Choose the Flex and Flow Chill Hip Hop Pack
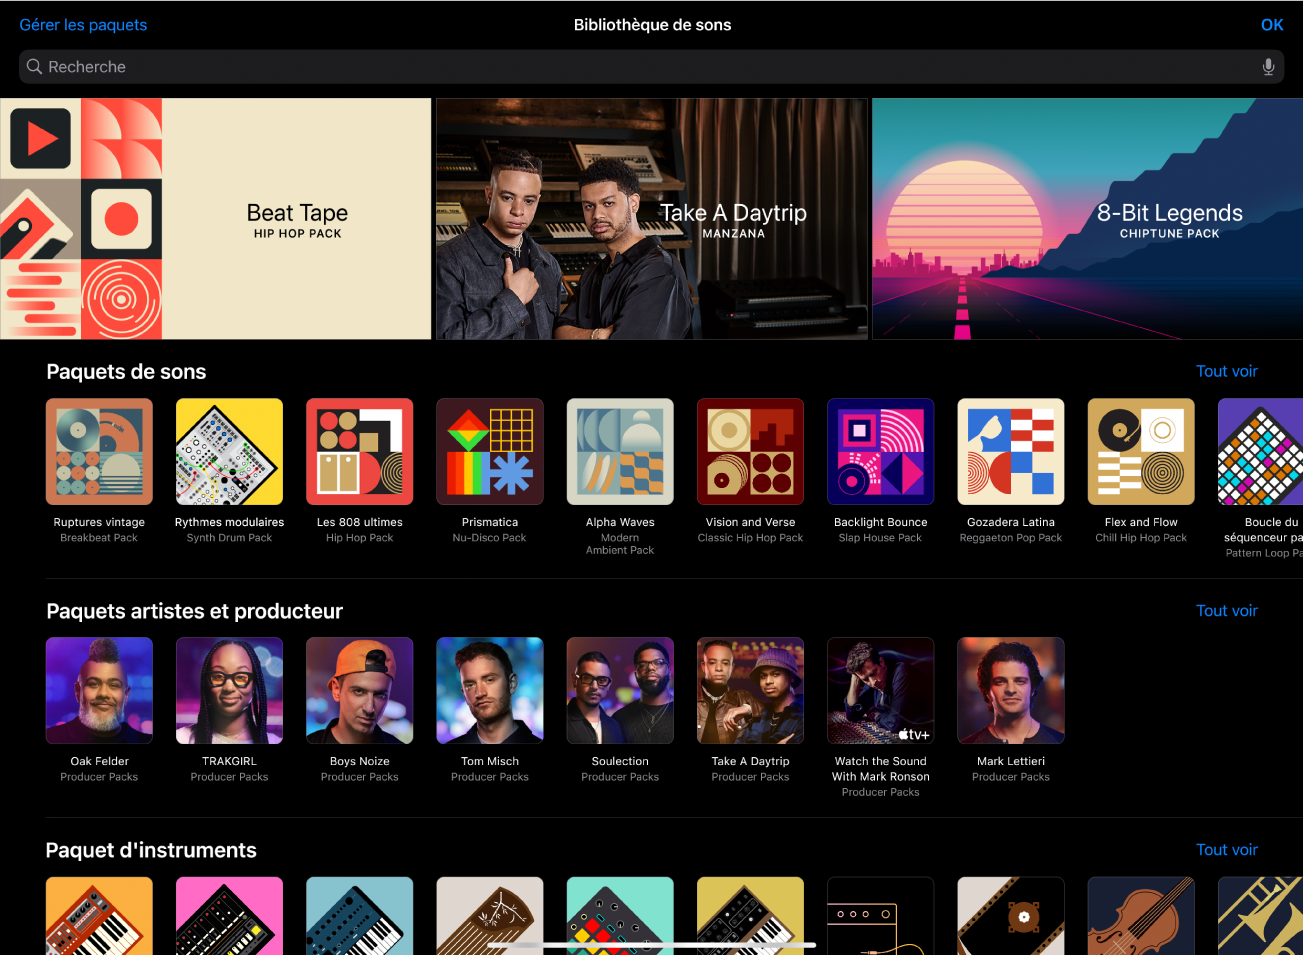The height and width of the screenshot is (955, 1303). click(1141, 452)
